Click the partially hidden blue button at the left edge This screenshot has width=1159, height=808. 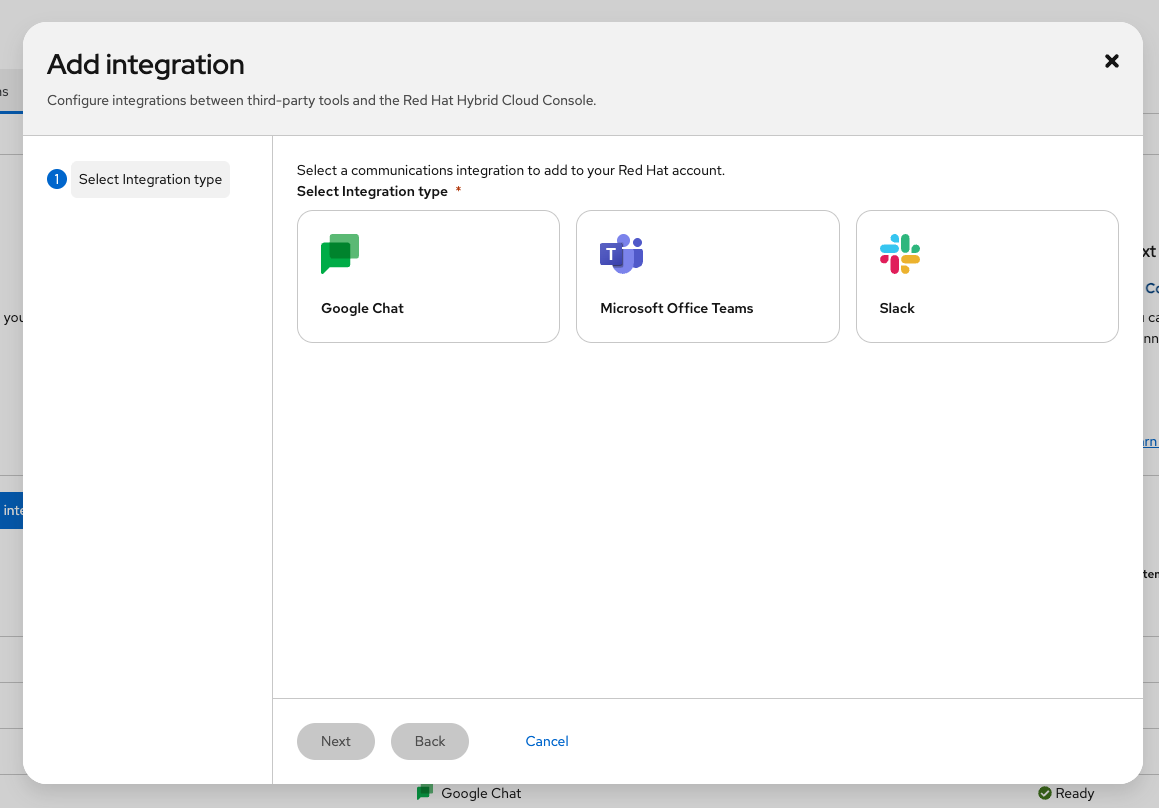tap(11, 510)
